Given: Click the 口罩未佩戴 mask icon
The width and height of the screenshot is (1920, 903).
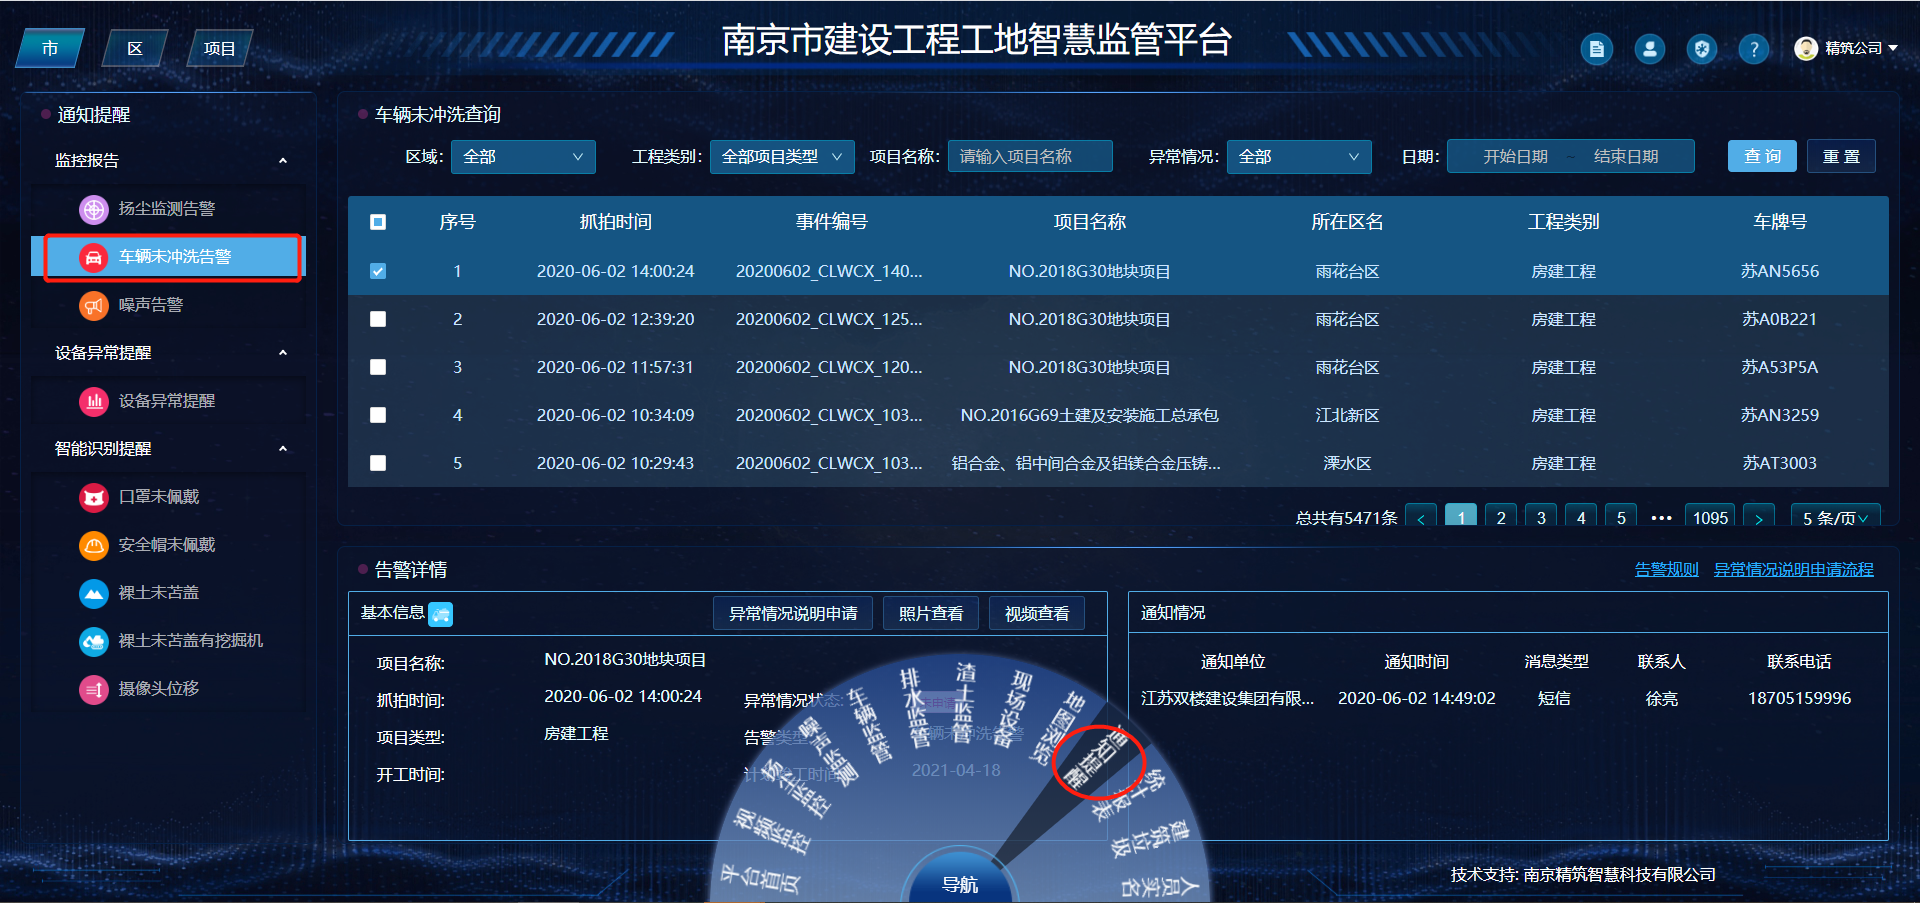Looking at the screenshot, I should tap(94, 497).
